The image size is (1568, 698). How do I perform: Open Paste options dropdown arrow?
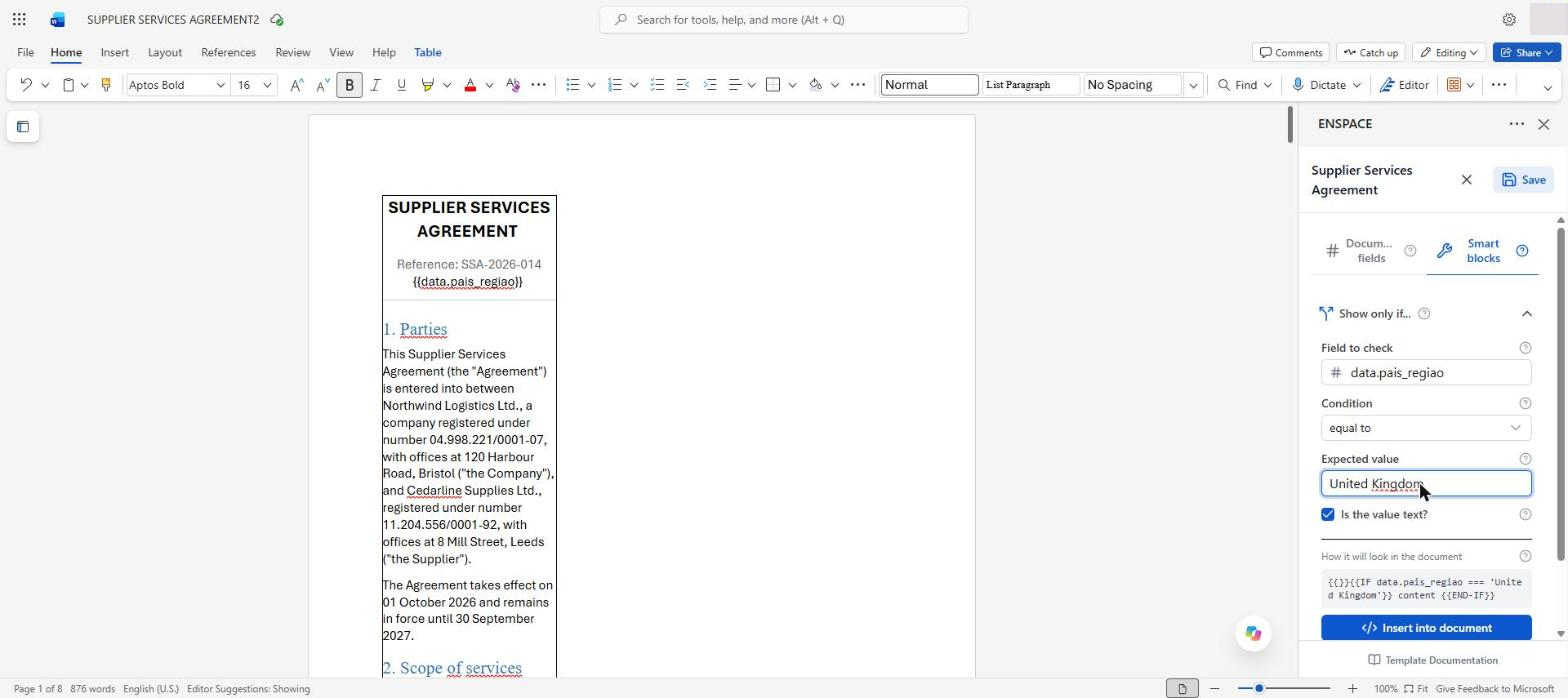84,85
